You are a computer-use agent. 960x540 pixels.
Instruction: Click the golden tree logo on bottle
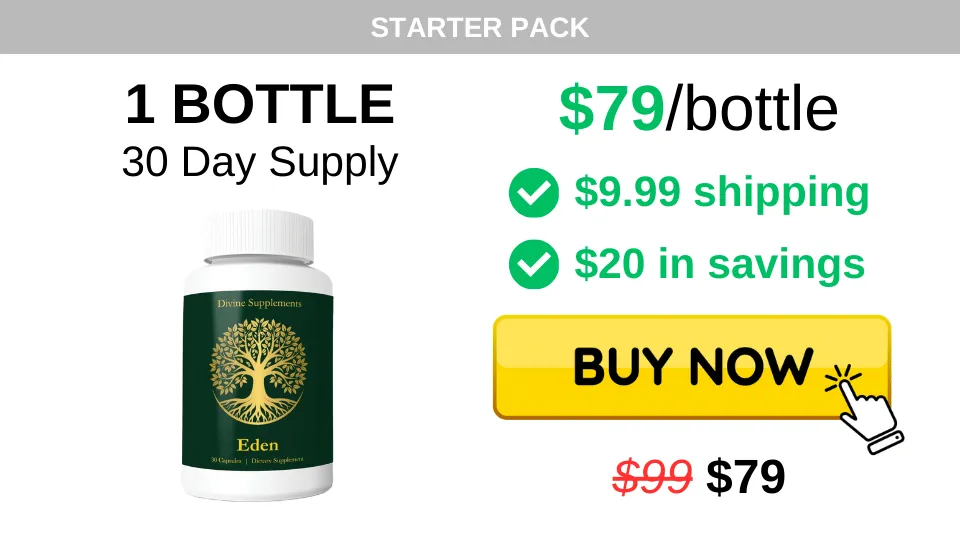click(x=258, y=371)
